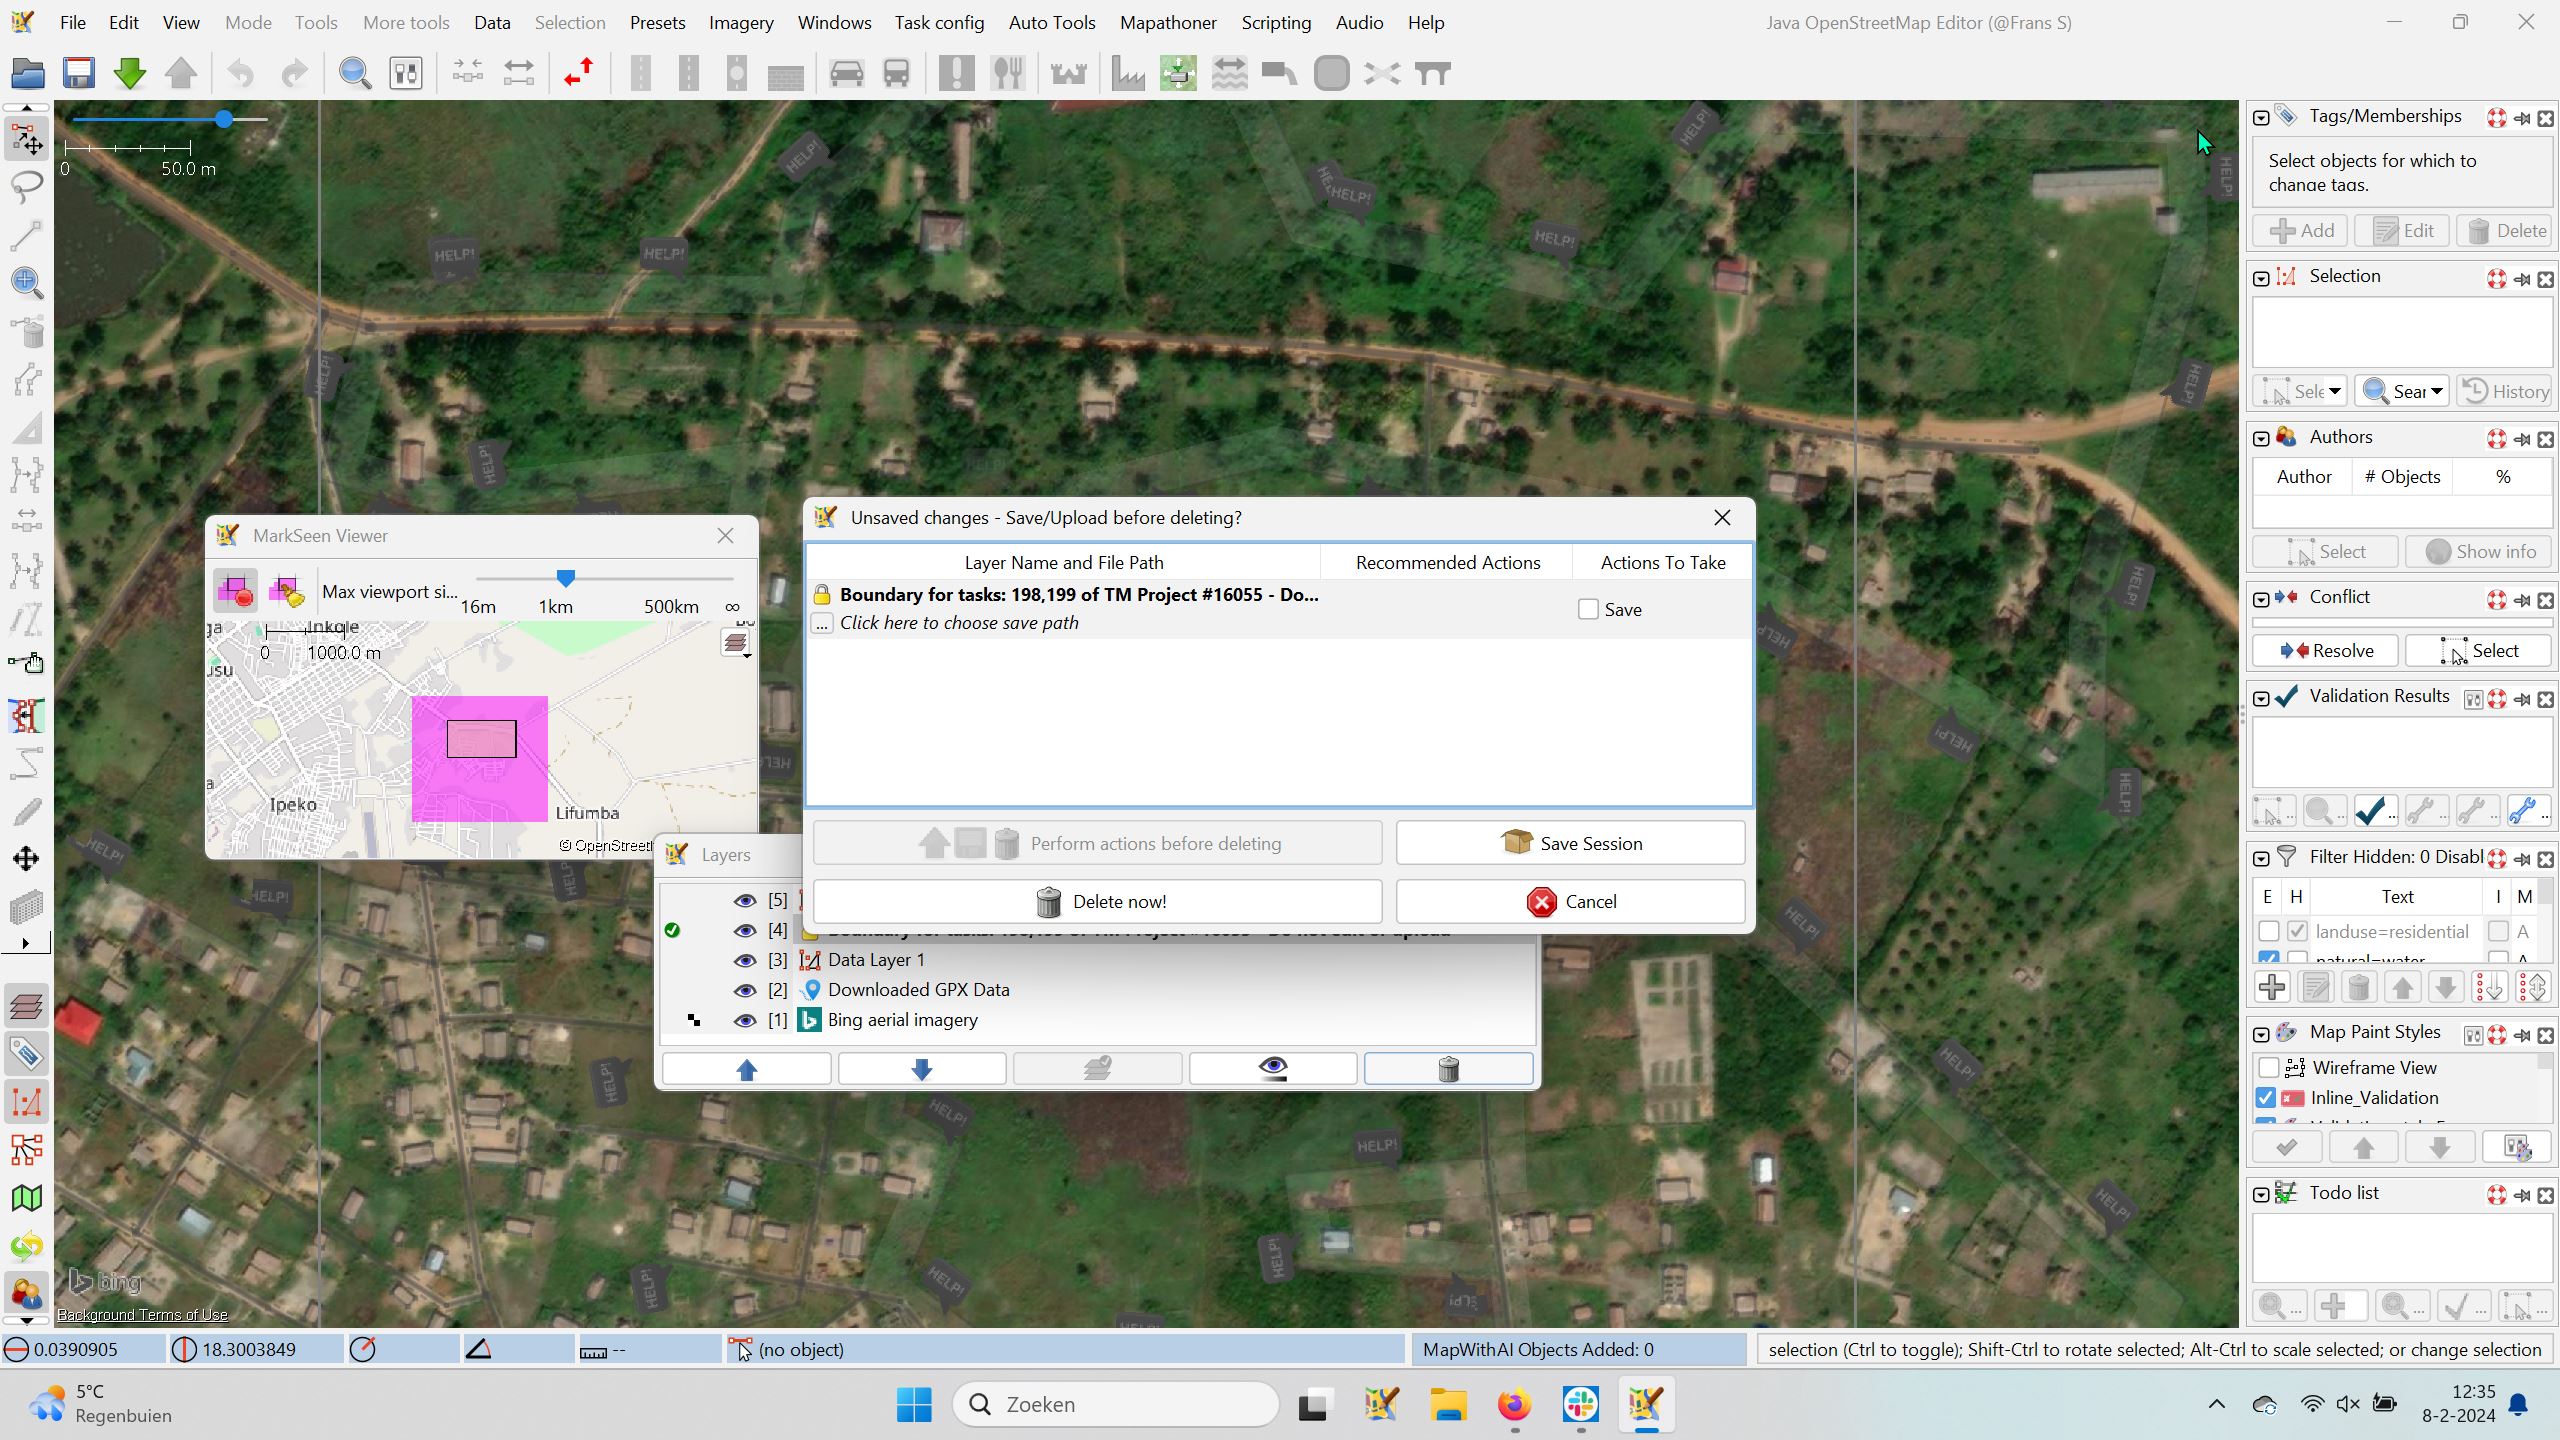
Task: Open the Search dropdown in Selection panel
Action: (2437, 392)
